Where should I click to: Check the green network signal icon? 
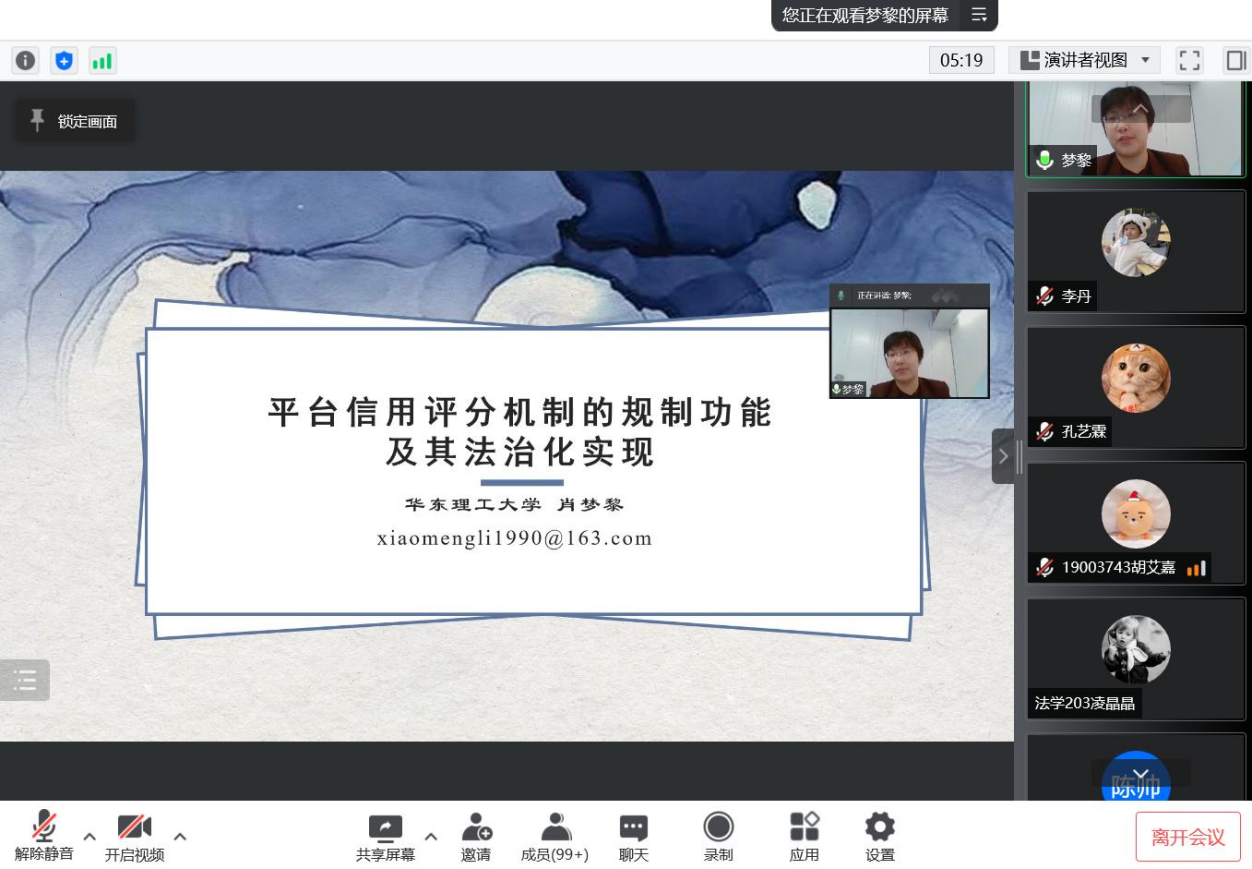click(102, 61)
